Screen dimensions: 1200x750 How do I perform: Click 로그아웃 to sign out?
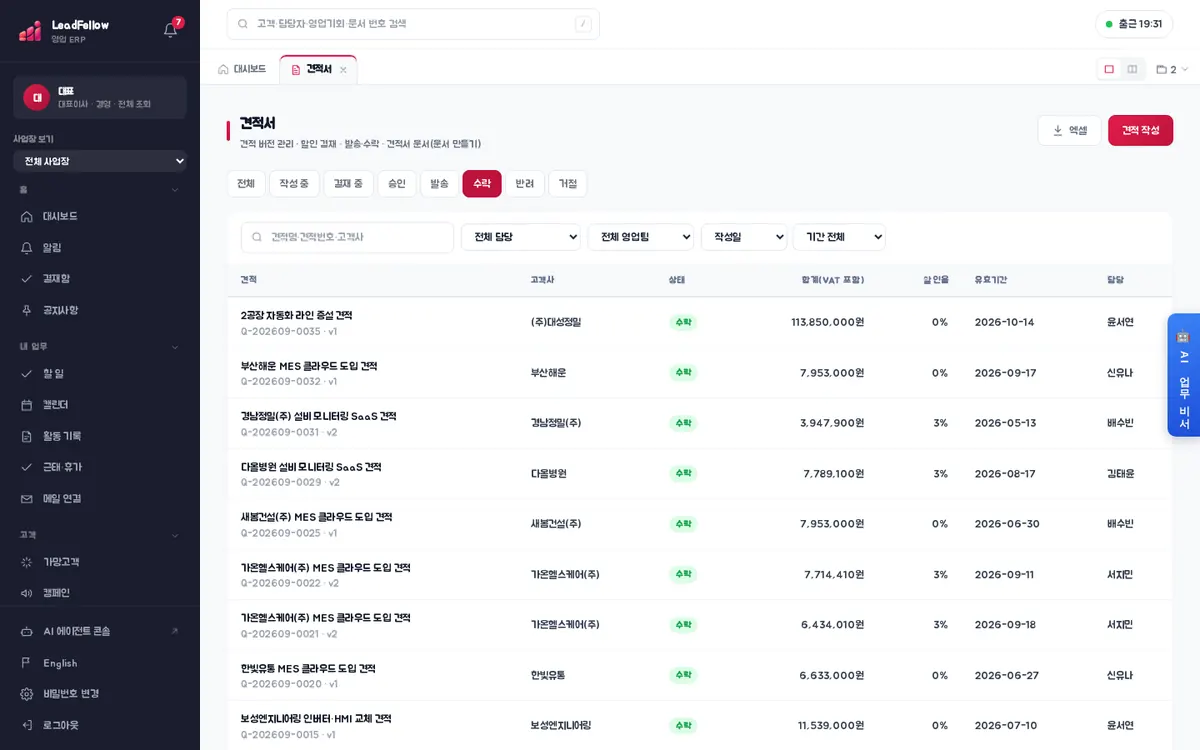point(100,725)
